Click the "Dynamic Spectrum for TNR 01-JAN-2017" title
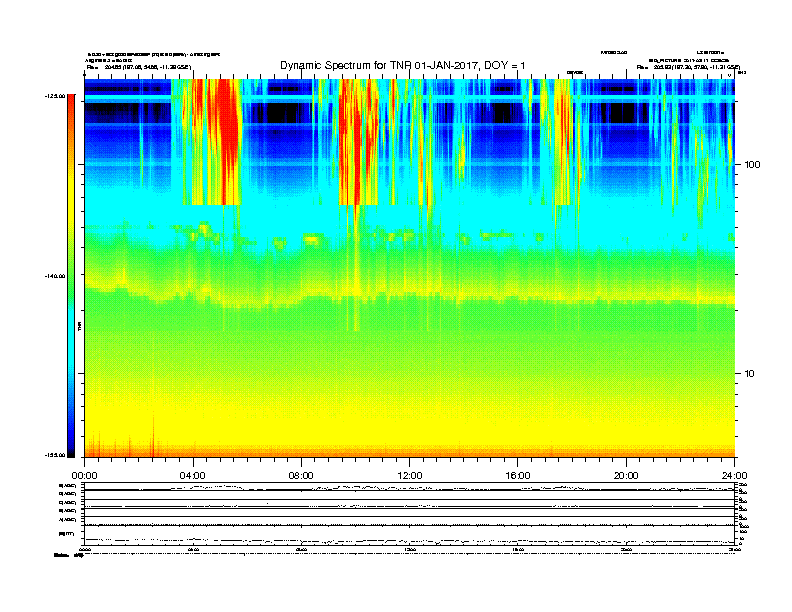792x612 pixels. click(x=403, y=66)
